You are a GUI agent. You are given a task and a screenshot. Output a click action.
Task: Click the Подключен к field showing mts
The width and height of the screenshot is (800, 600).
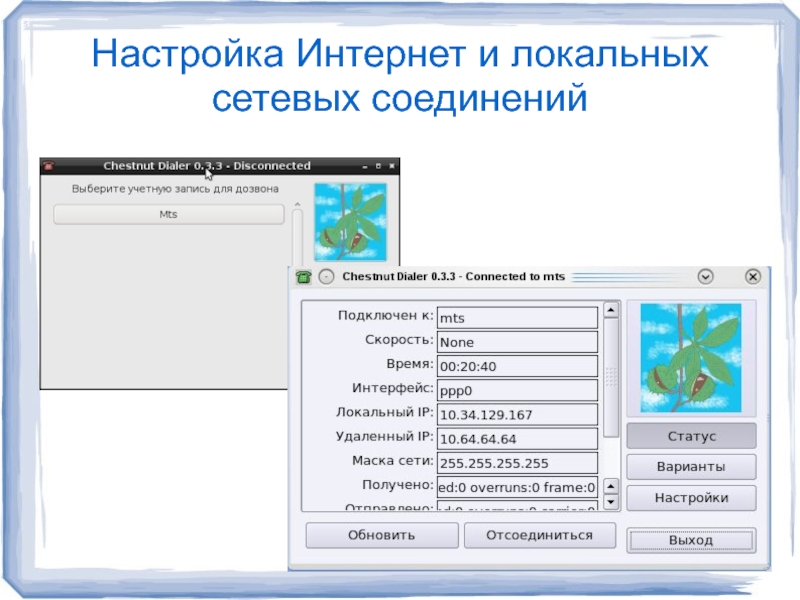517,318
